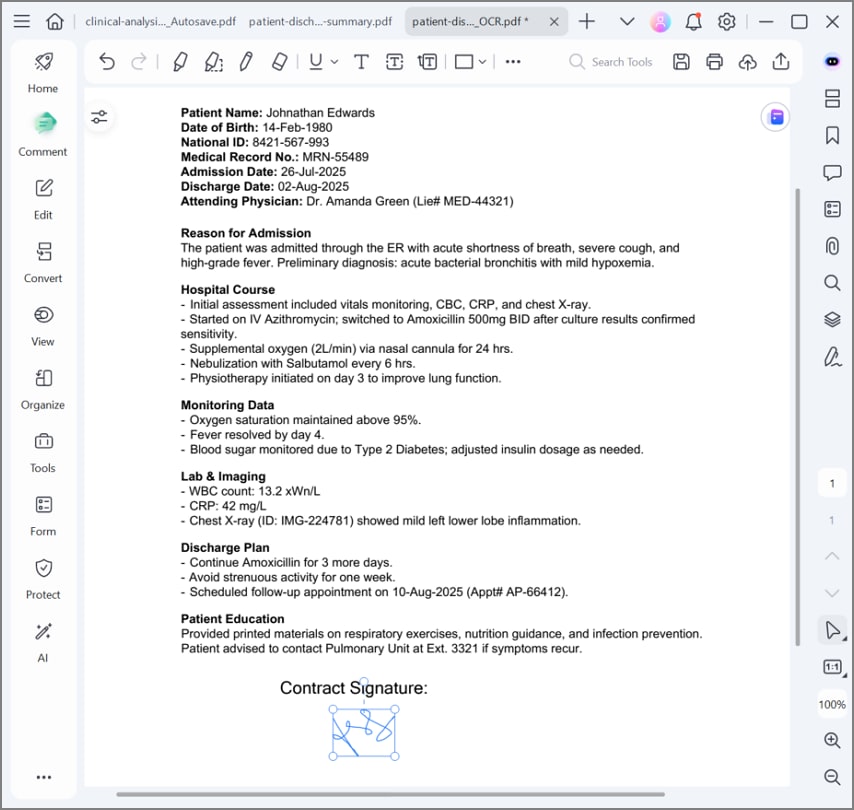
Task: Open the Comments panel on the right sidebar
Action: click(x=832, y=172)
